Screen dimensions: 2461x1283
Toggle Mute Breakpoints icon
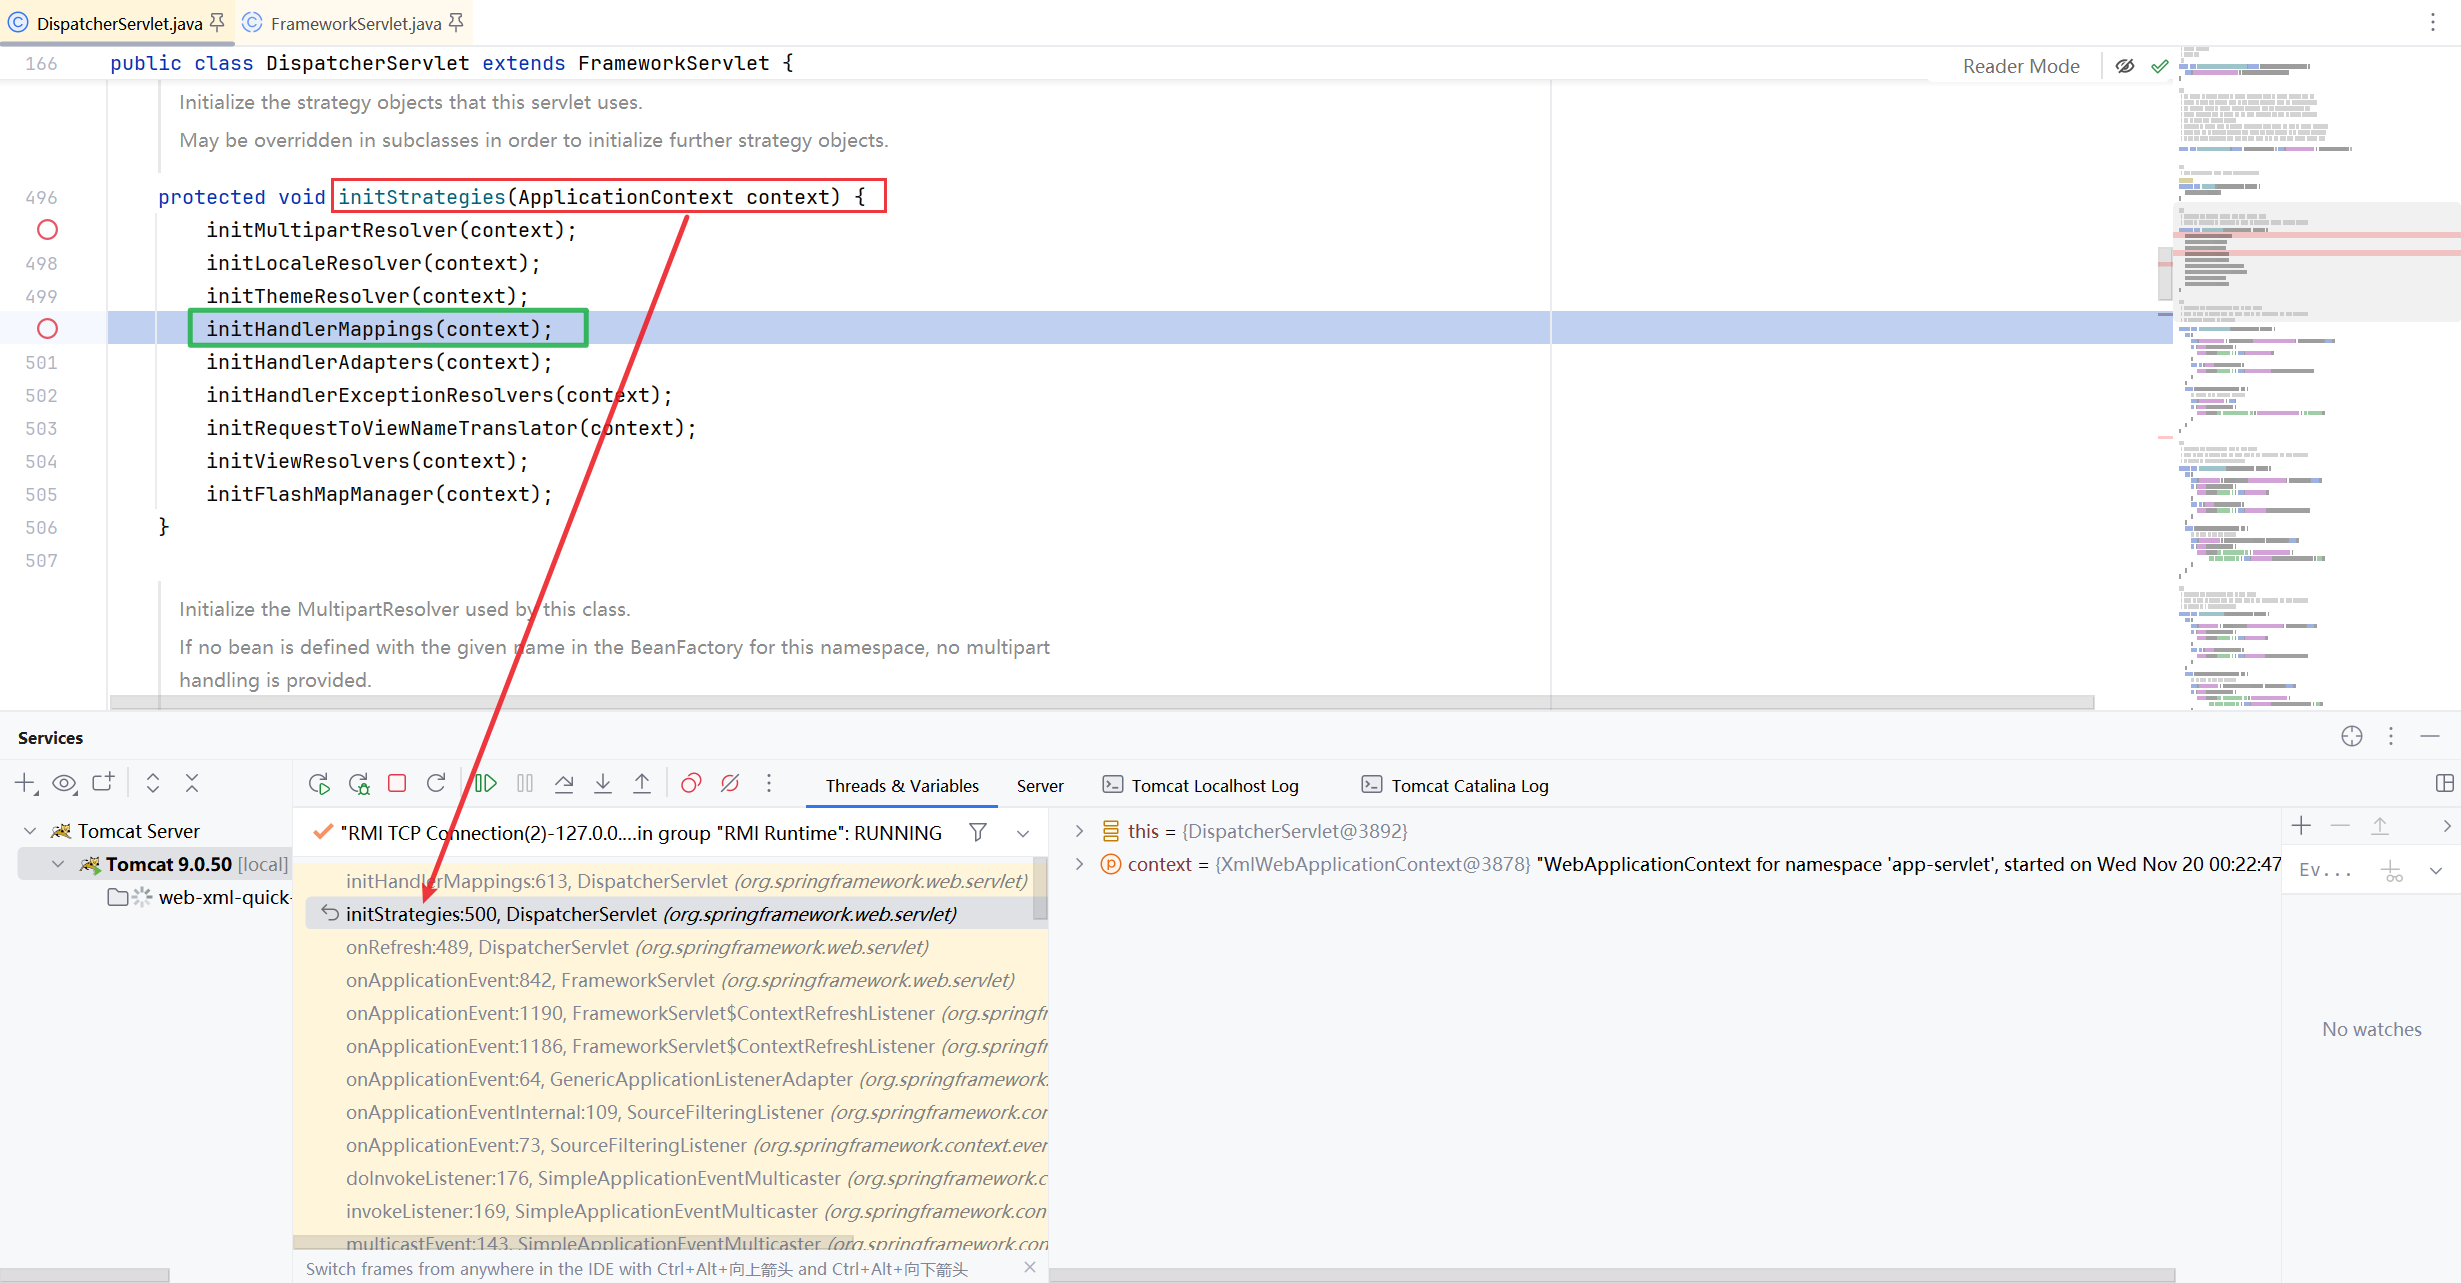click(x=730, y=784)
